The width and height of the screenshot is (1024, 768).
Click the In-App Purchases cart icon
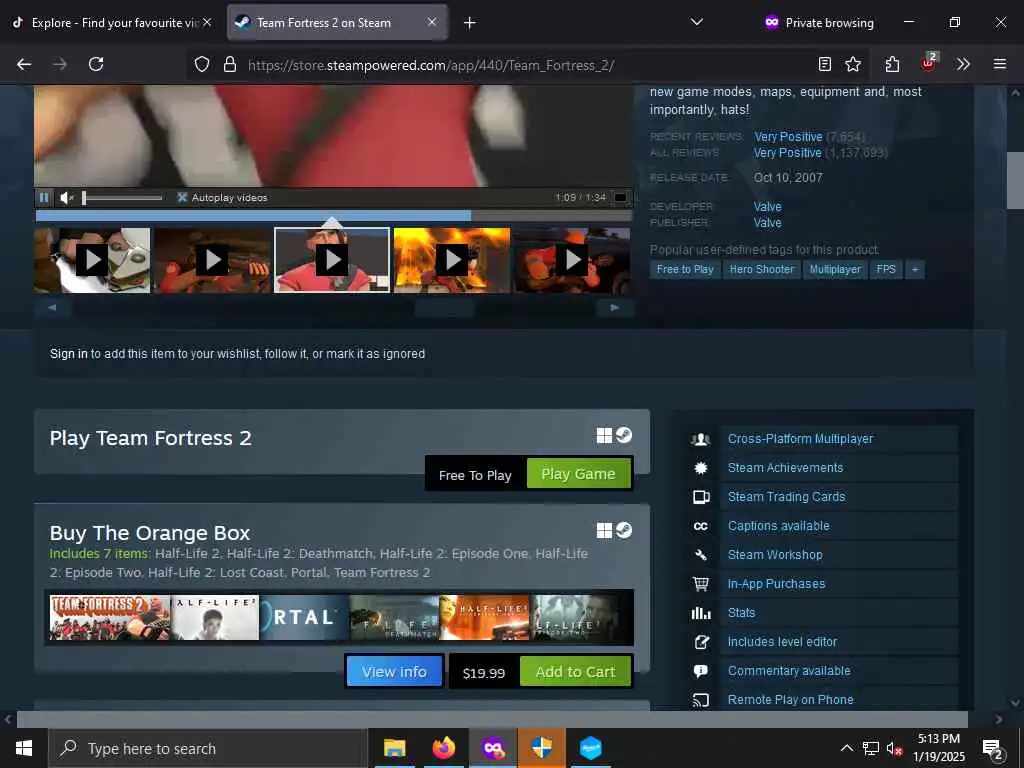(701, 584)
